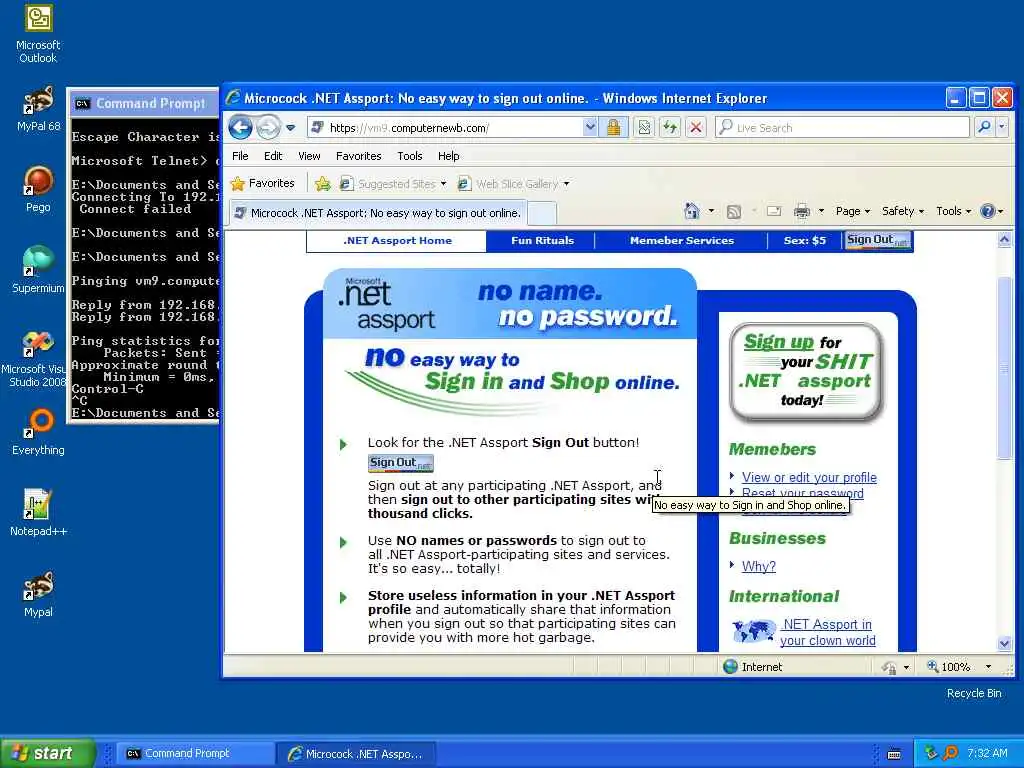Image resolution: width=1024 pixels, height=768 pixels.
Task: Open the Memeber Services nav tab
Action: [x=682, y=240]
